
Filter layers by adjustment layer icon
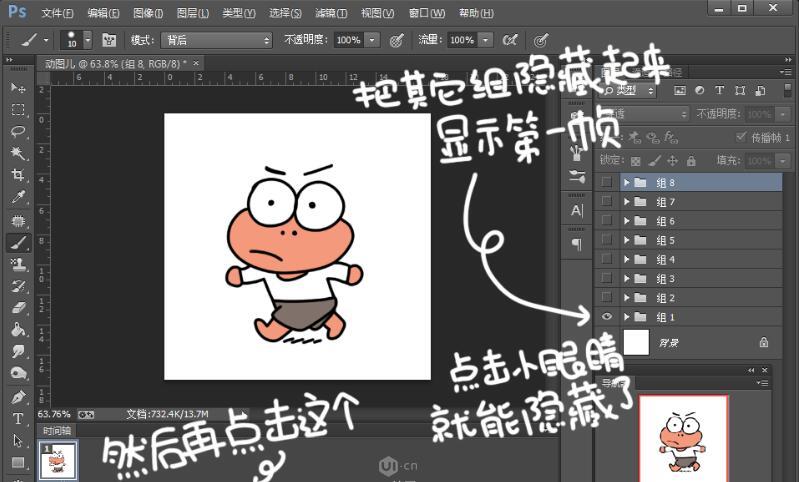coord(700,91)
